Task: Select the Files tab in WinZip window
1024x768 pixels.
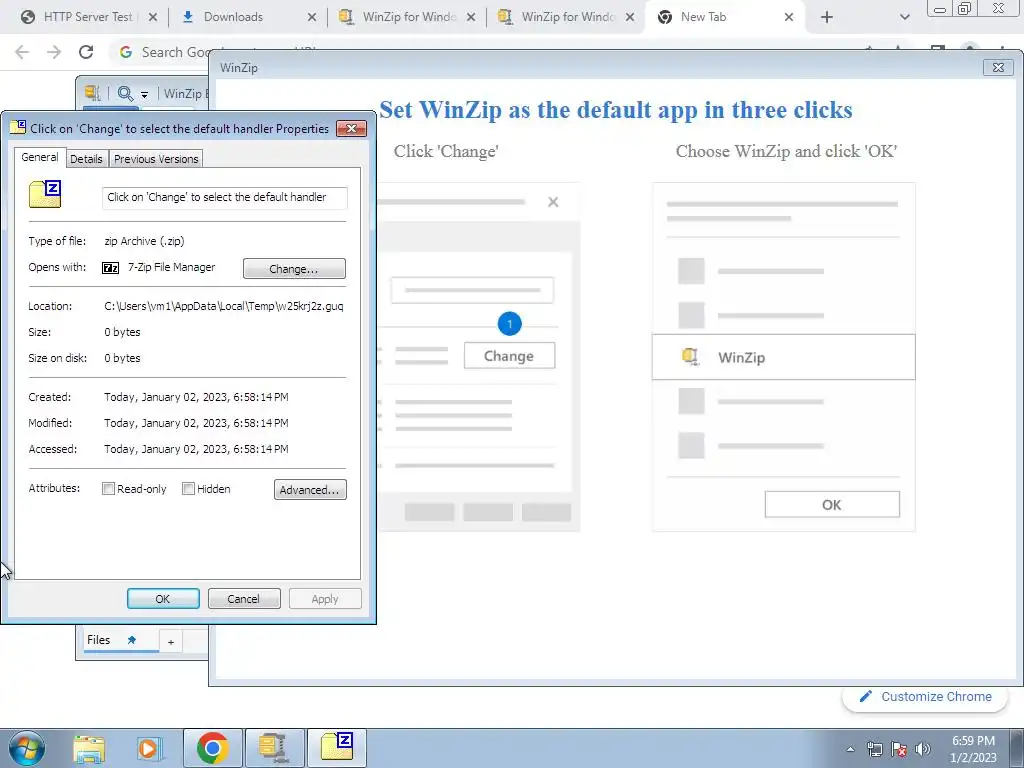Action: [x=99, y=640]
